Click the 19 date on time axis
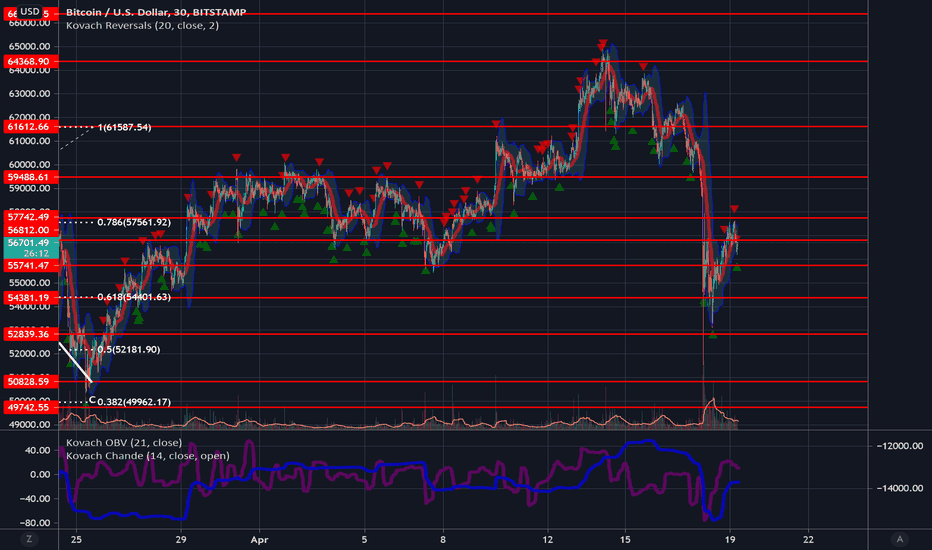 pyautogui.click(x=731, y=540)
